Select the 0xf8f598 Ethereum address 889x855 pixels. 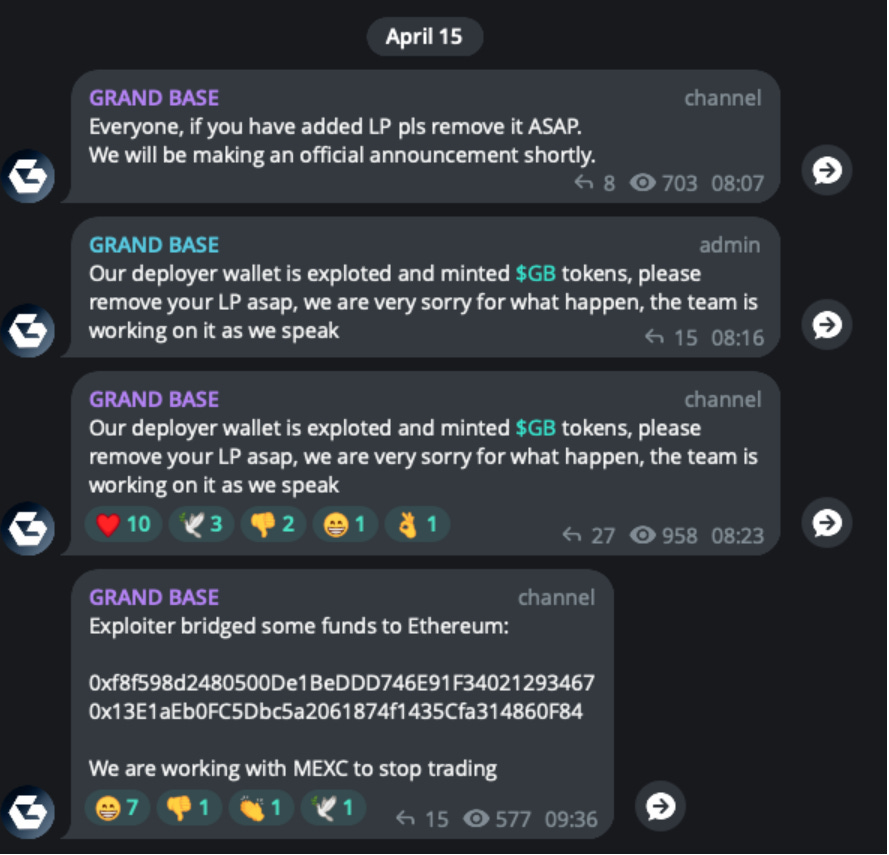pyautogui.click(x=342, y=683)
